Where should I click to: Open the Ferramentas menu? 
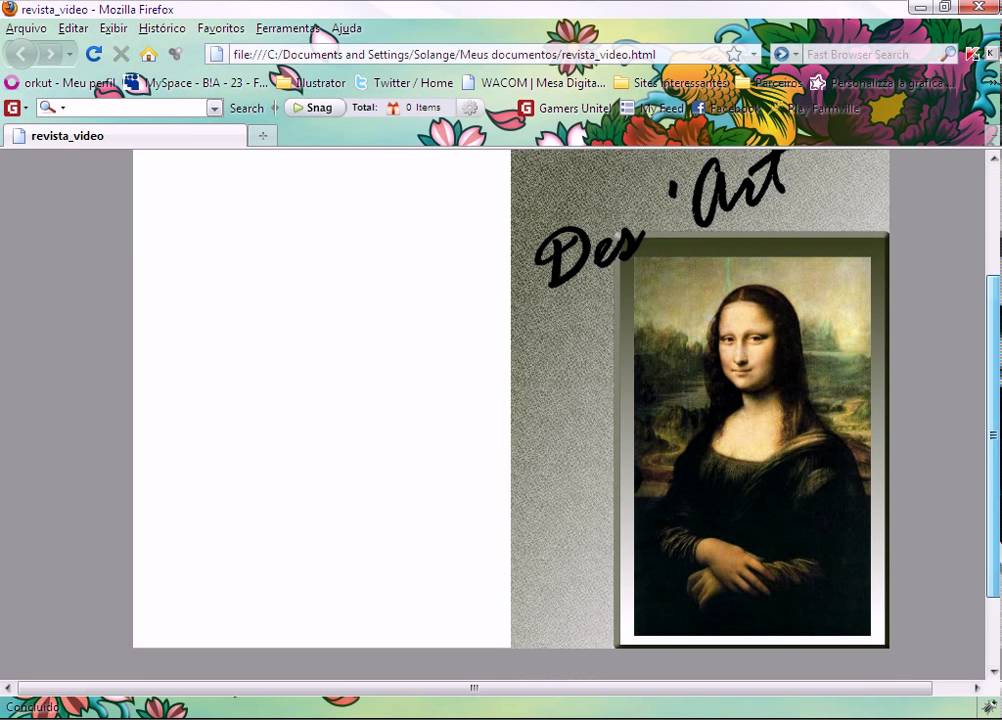click(288, 28)
